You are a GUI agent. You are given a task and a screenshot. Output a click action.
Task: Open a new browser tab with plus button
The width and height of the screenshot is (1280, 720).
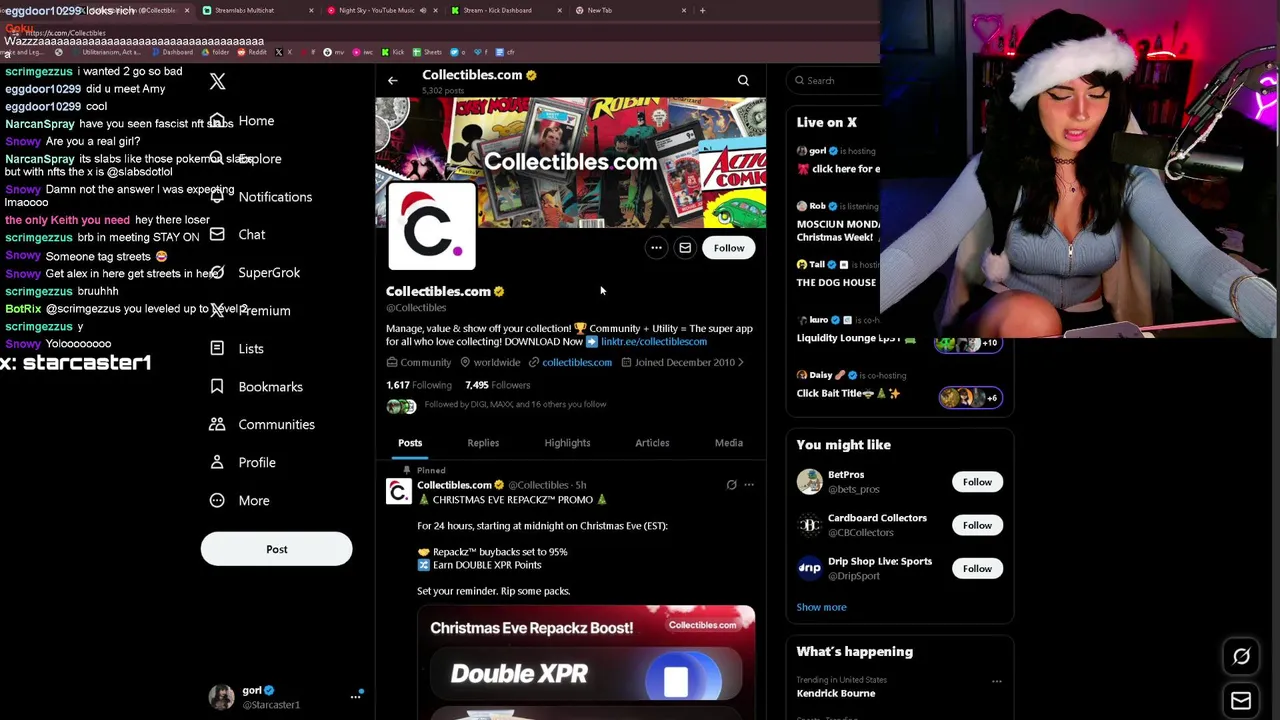pyautogui.click(x=702, y=10)
